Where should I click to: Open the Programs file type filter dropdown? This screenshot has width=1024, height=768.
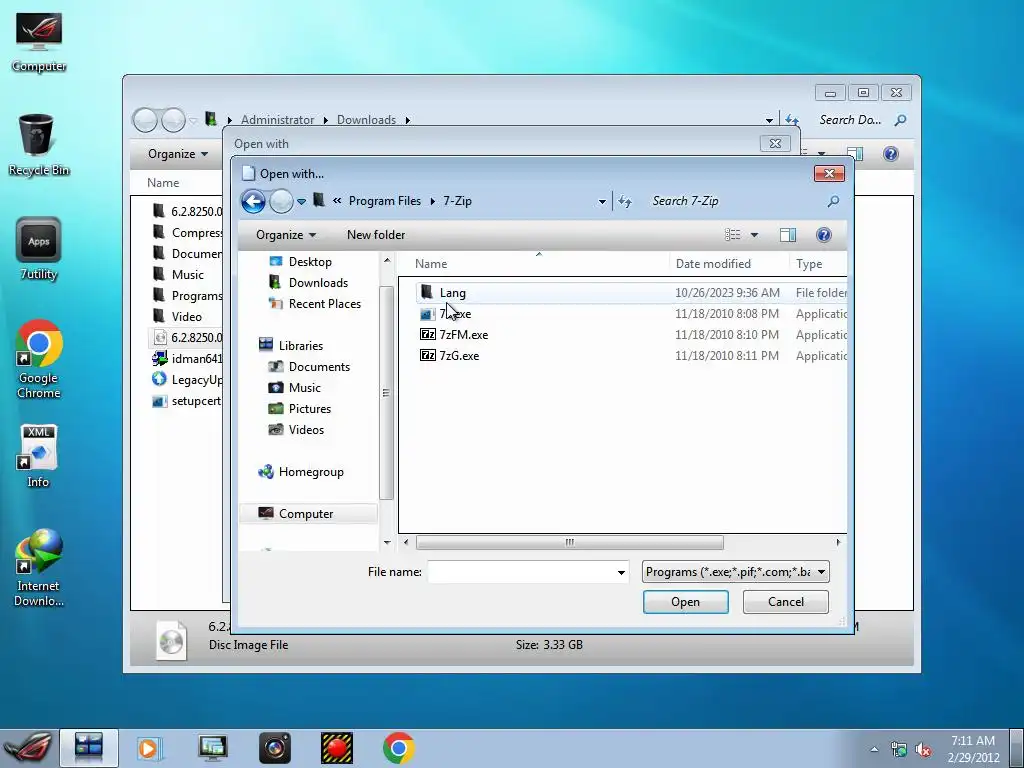pyautogui.click(x=736, y=572)
